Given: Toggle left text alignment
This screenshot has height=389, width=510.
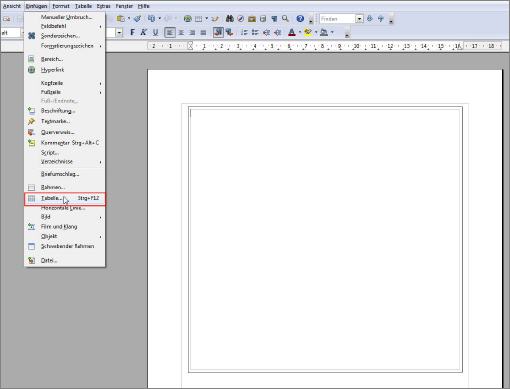Looking at the screenshot, I should [x=170, y=32].
